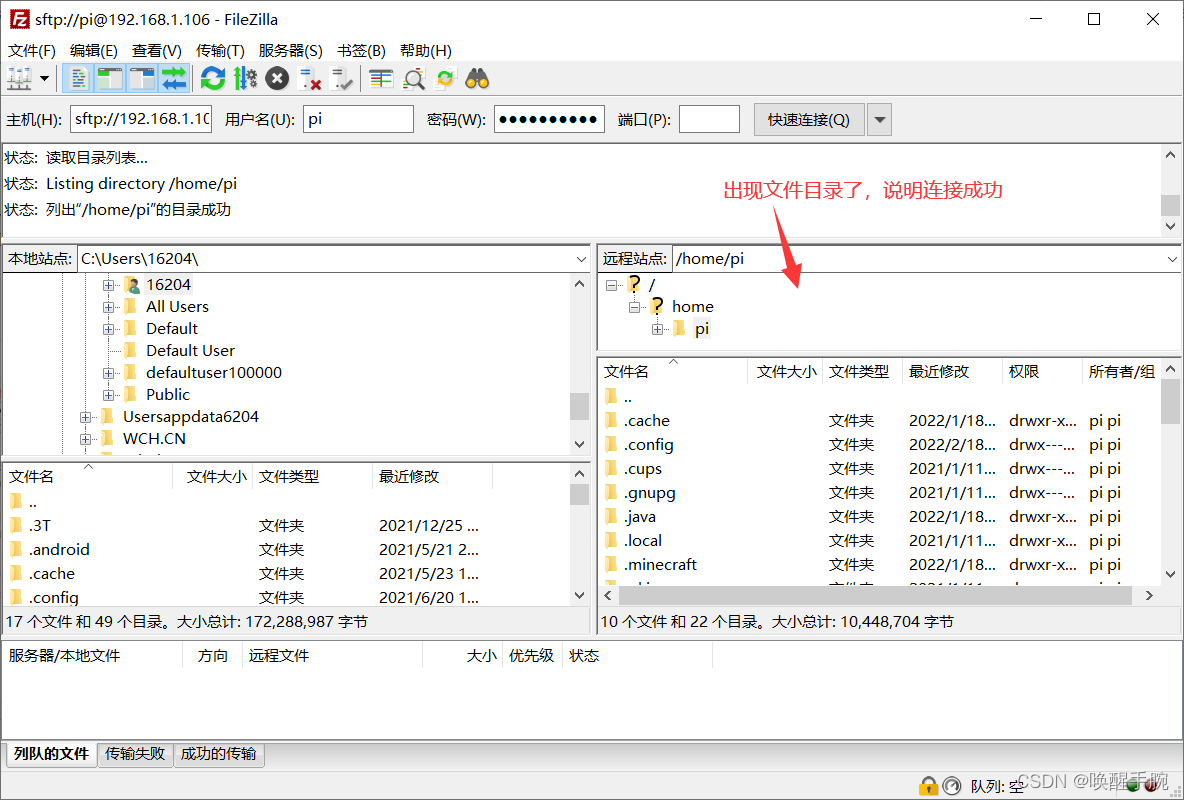Toggle directory comparison icon

point(413,79)
